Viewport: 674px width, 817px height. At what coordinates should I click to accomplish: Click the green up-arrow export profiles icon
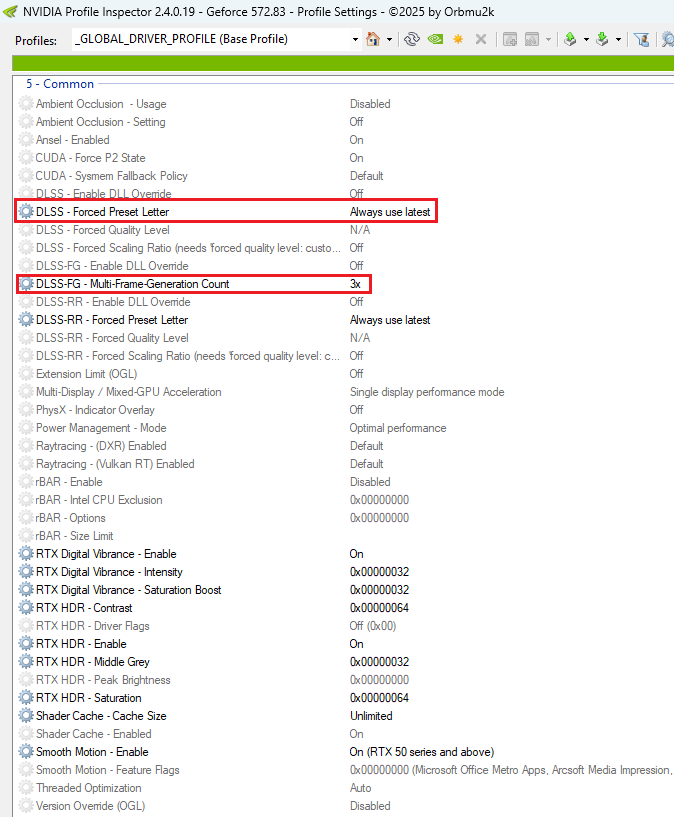[x=570, y=39]
